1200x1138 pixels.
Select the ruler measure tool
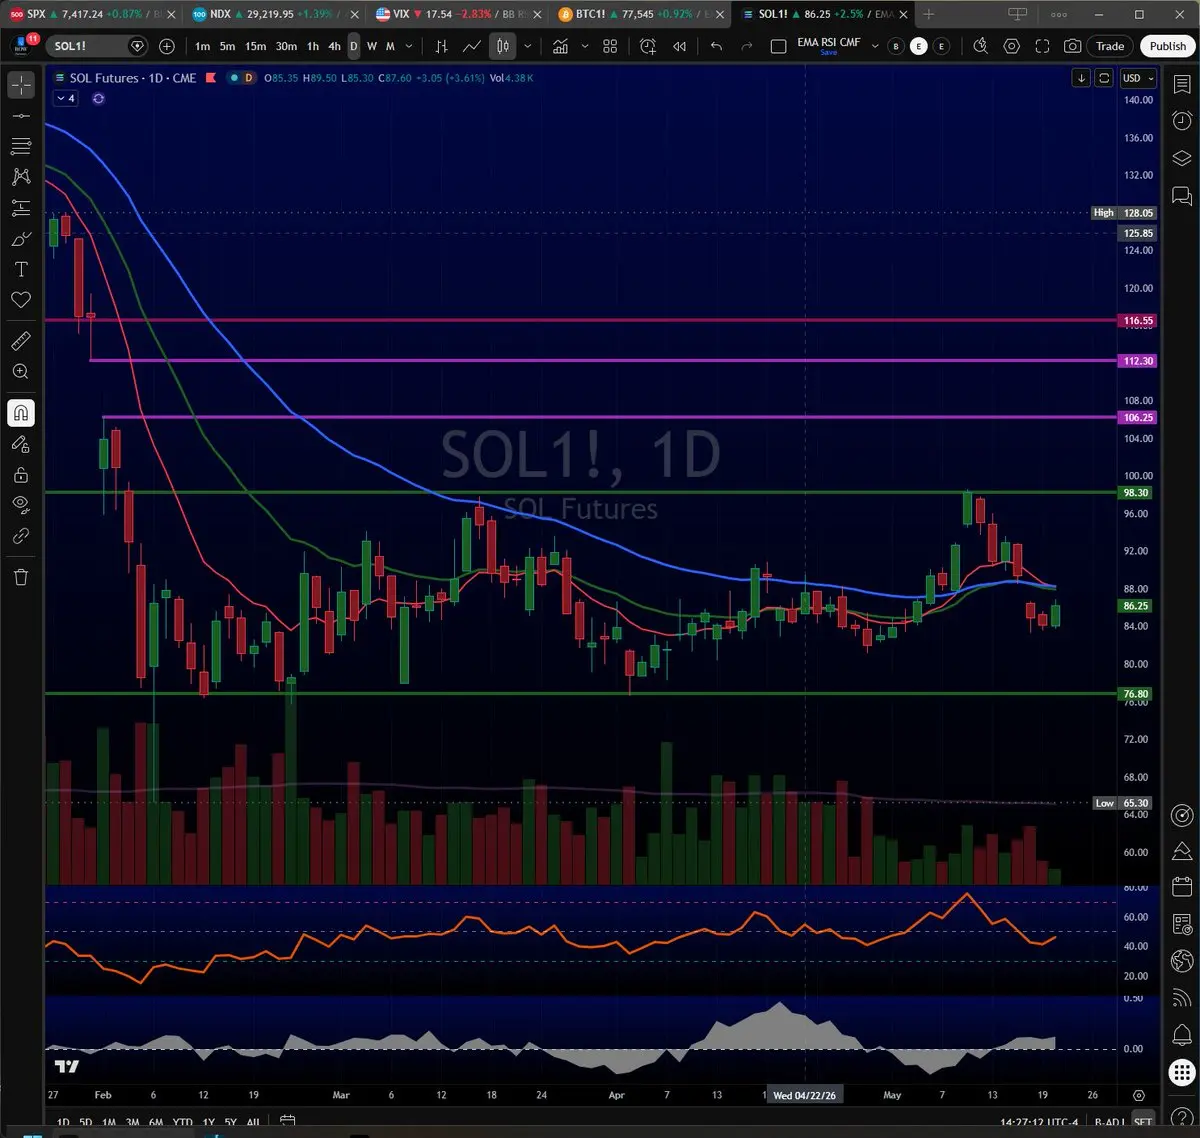click(20, 341)
